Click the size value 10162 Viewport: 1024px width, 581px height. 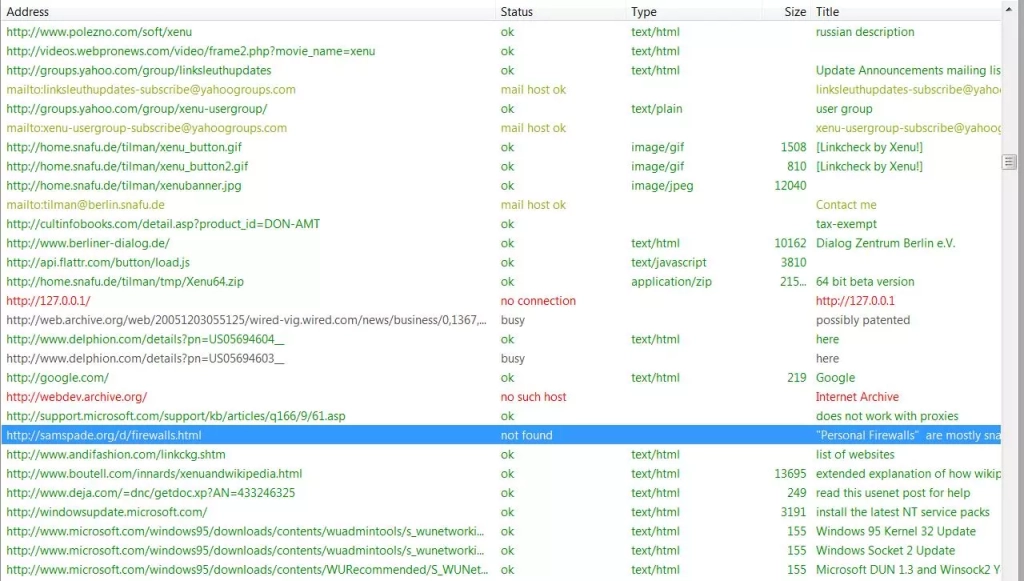(x=790, y=243)
